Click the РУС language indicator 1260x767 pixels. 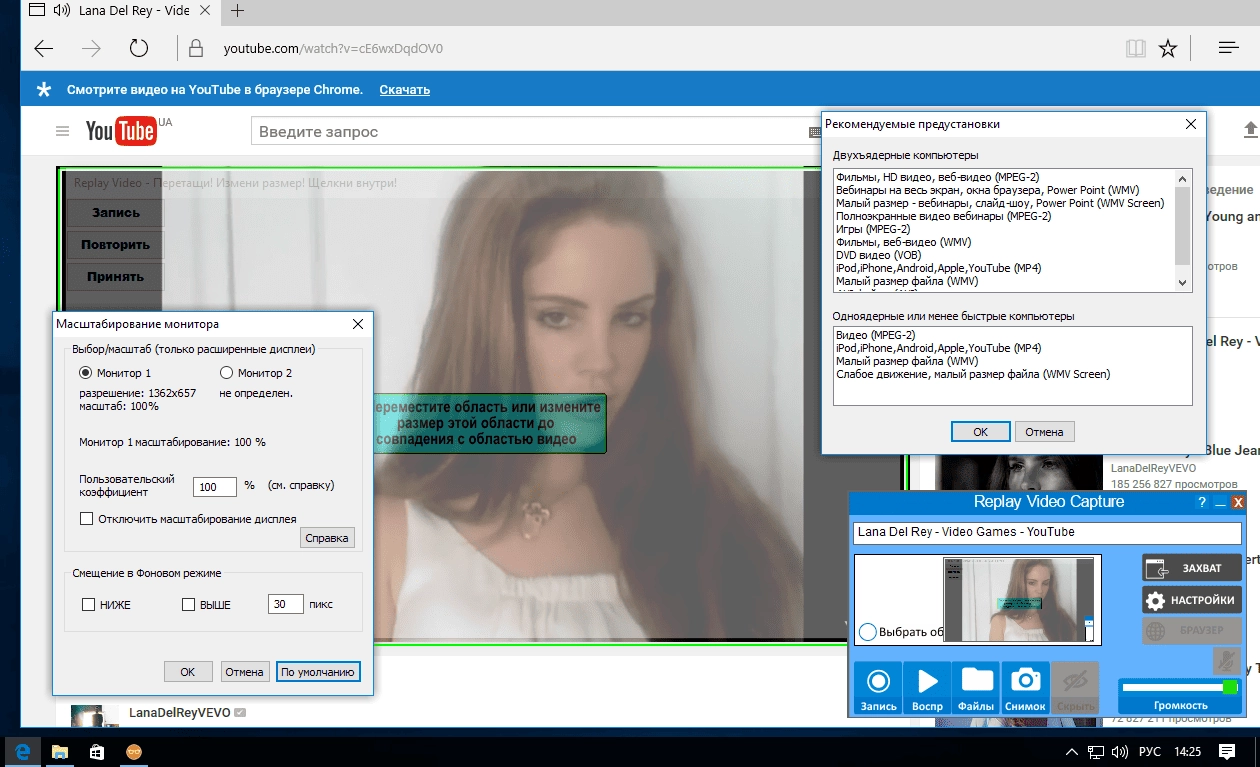[x=1150, y=752]
